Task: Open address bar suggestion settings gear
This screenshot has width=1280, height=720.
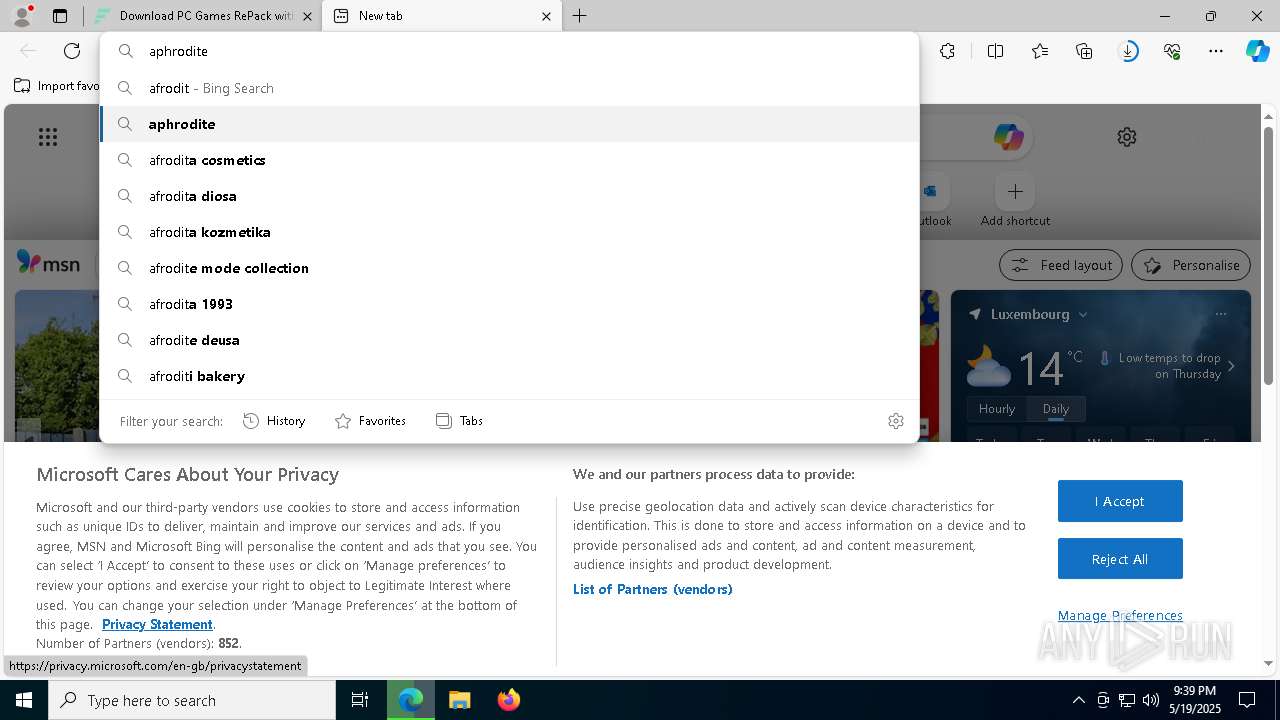Action: tap(896, 421)
